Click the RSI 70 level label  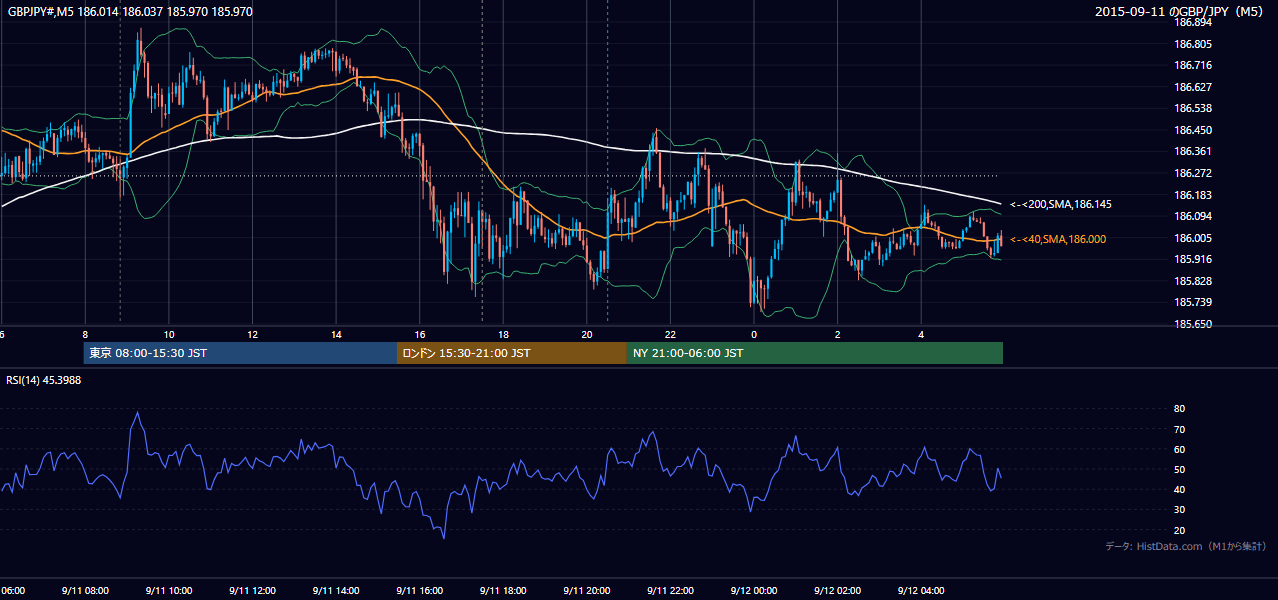(x=1179, y=429)
